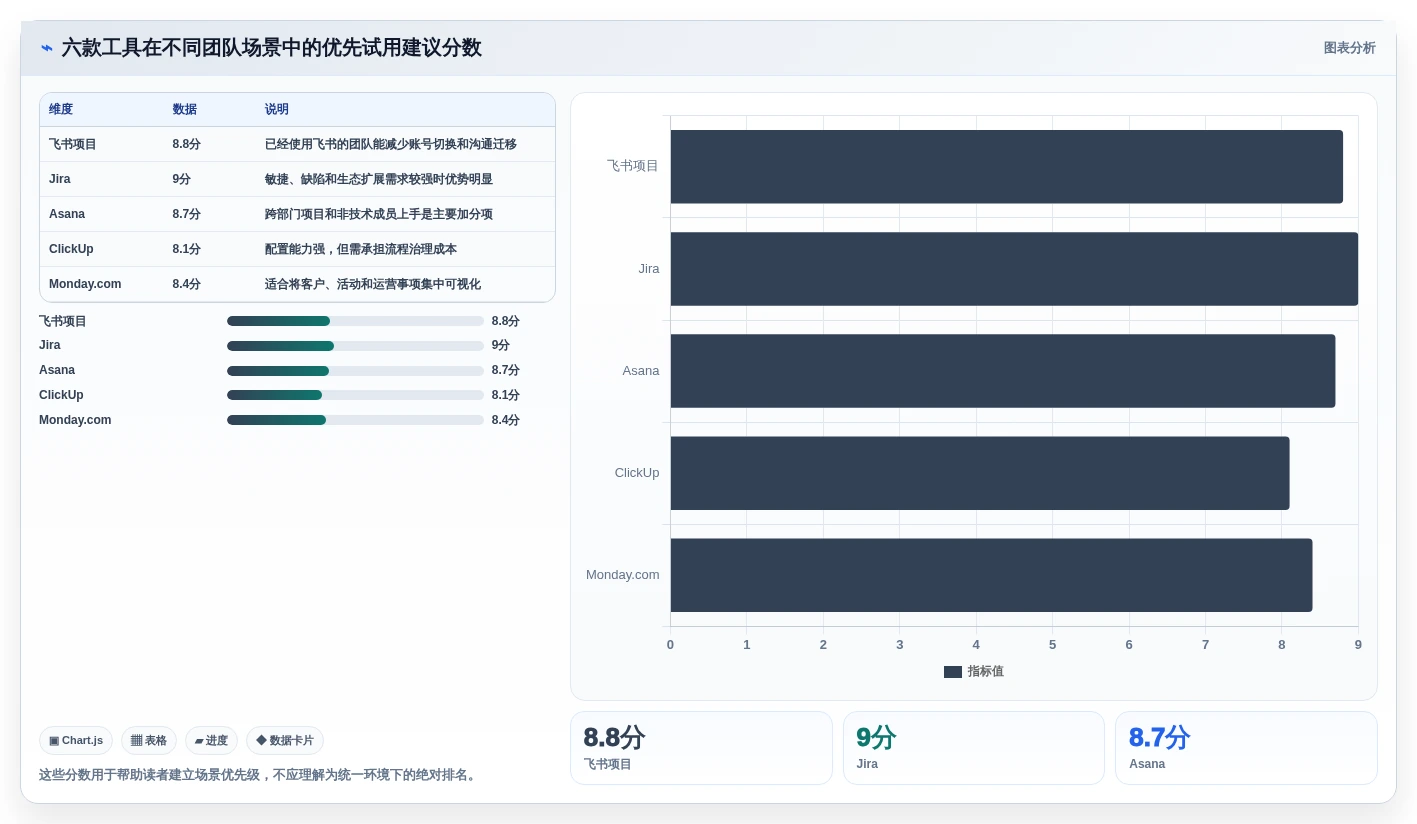This screenshot has width=1417, height=824.
Task: Click description 适合将客户、活动和运营事项集中可视化
Action: pos(373,284)
